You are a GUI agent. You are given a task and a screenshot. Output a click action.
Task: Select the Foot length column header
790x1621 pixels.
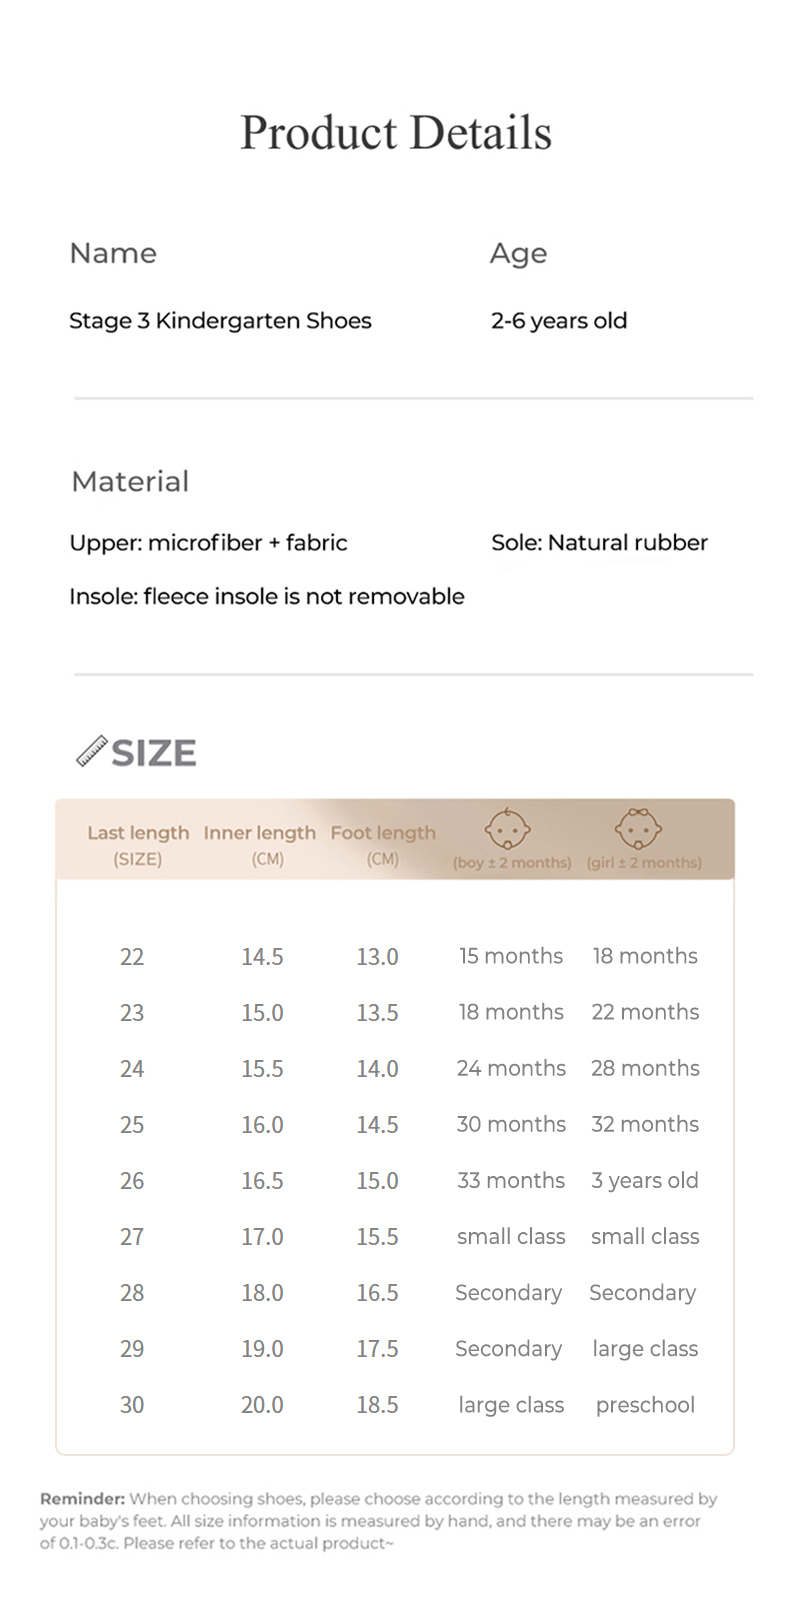click(383, 833)
